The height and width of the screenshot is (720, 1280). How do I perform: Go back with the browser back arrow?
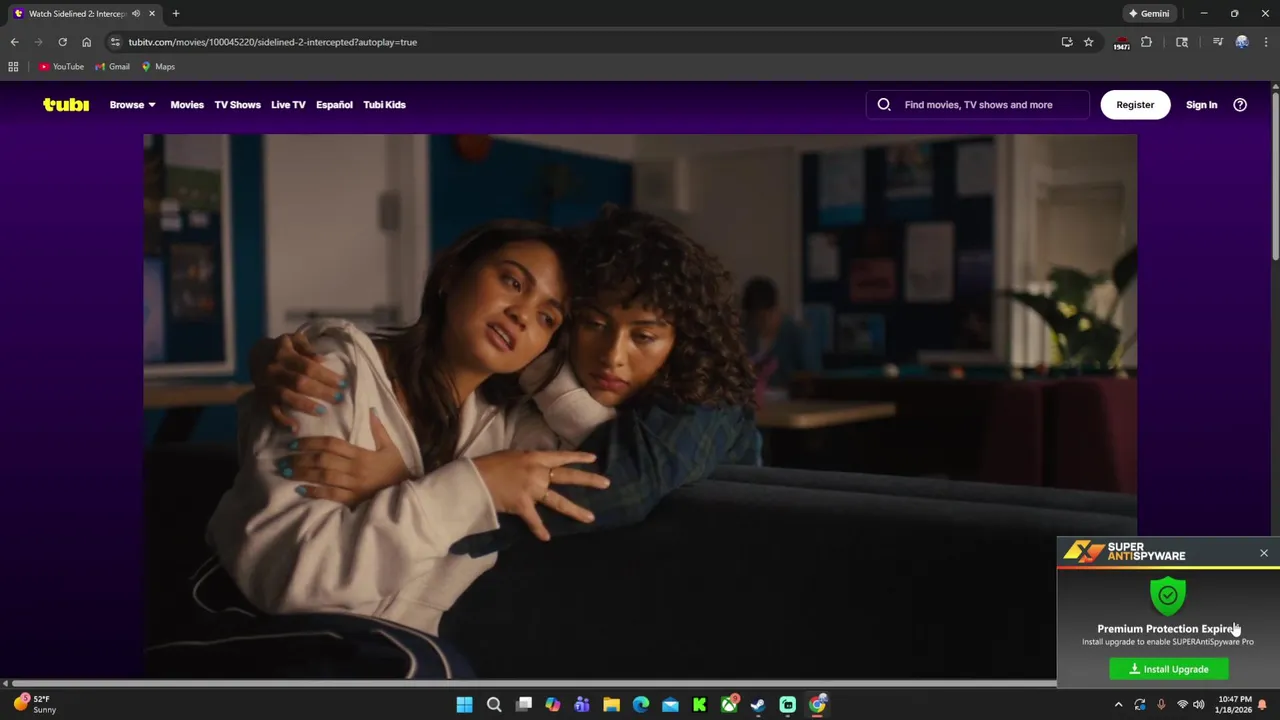pos(14,42)
